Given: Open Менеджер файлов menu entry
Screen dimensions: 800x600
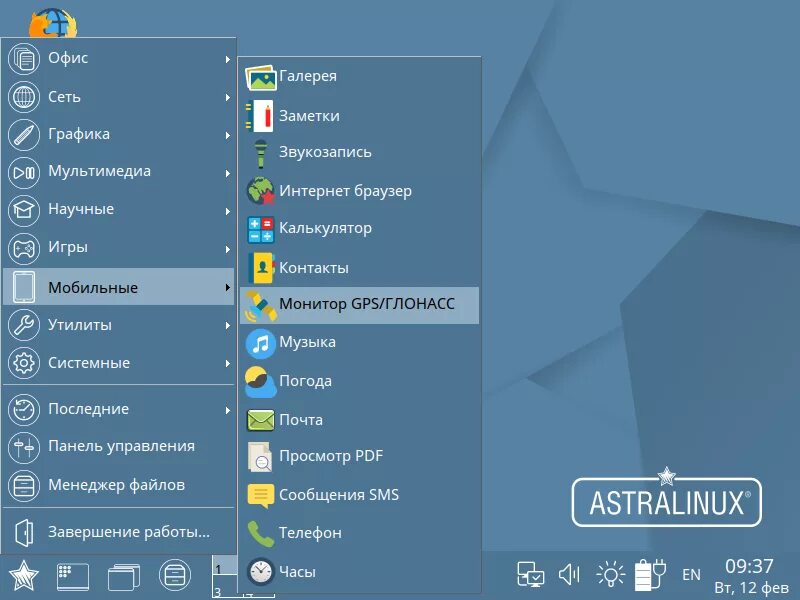Looking at the screenshot, I should click(x=118, y=485).
